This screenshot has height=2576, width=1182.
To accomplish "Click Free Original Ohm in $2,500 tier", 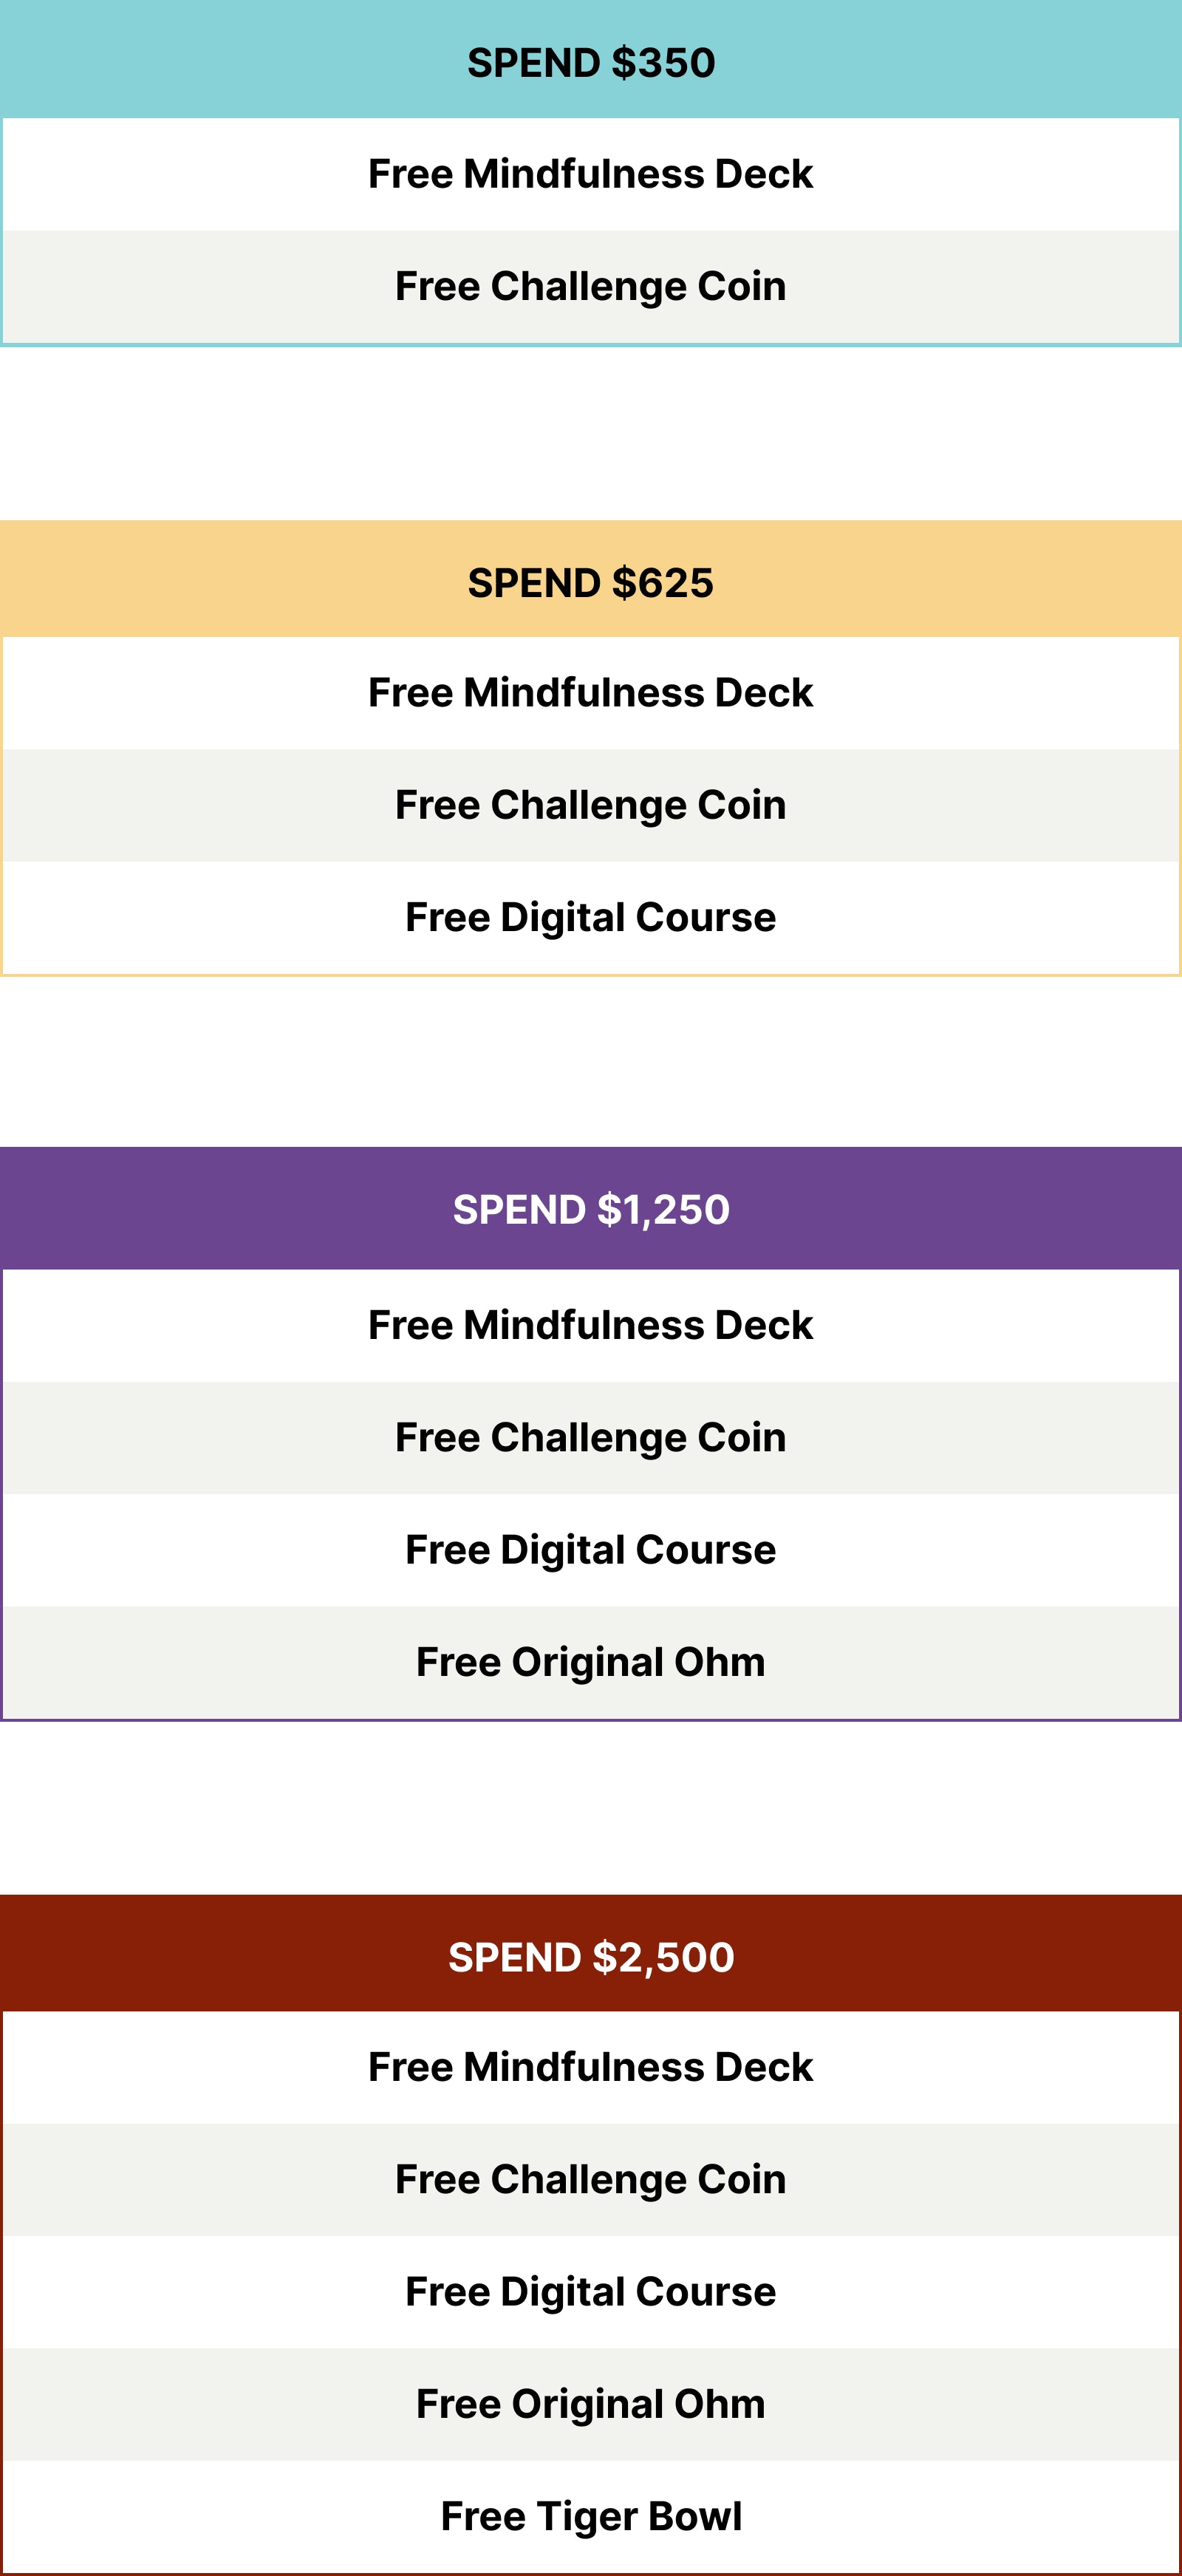I will [x=591, y=2404].
